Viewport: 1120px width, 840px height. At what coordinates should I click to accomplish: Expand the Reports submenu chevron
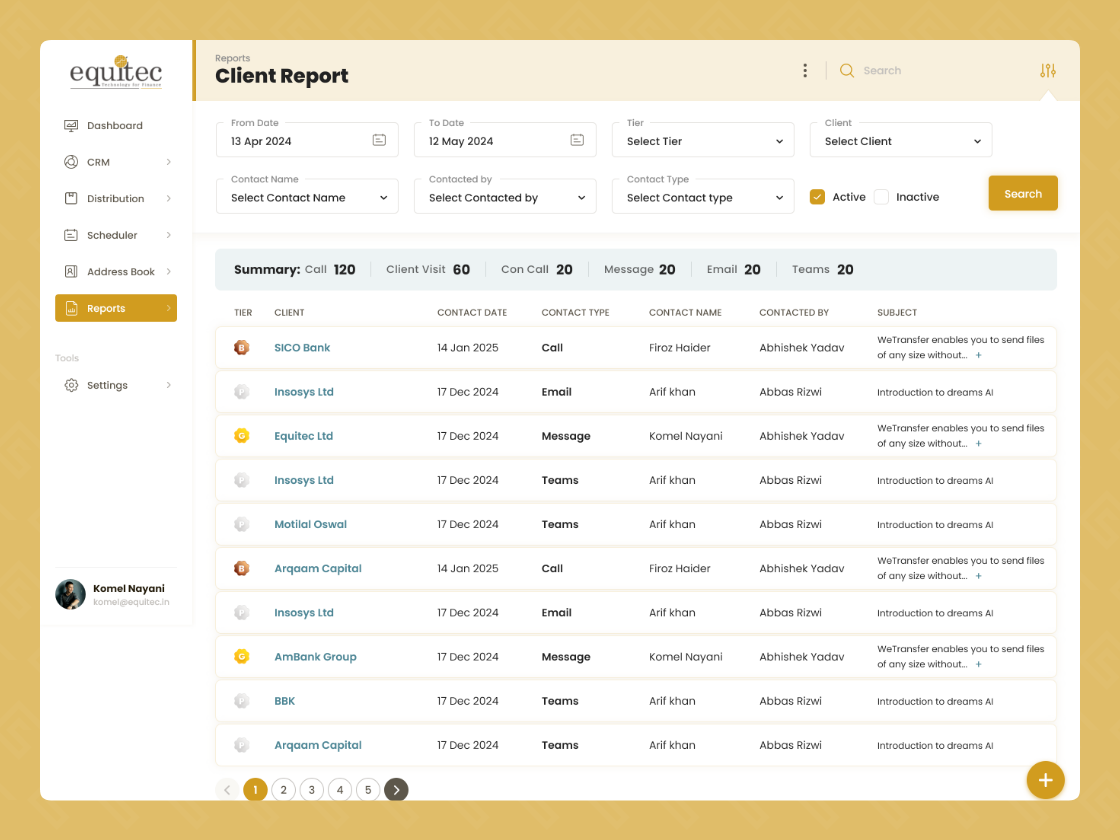click(x=169, y=308)
